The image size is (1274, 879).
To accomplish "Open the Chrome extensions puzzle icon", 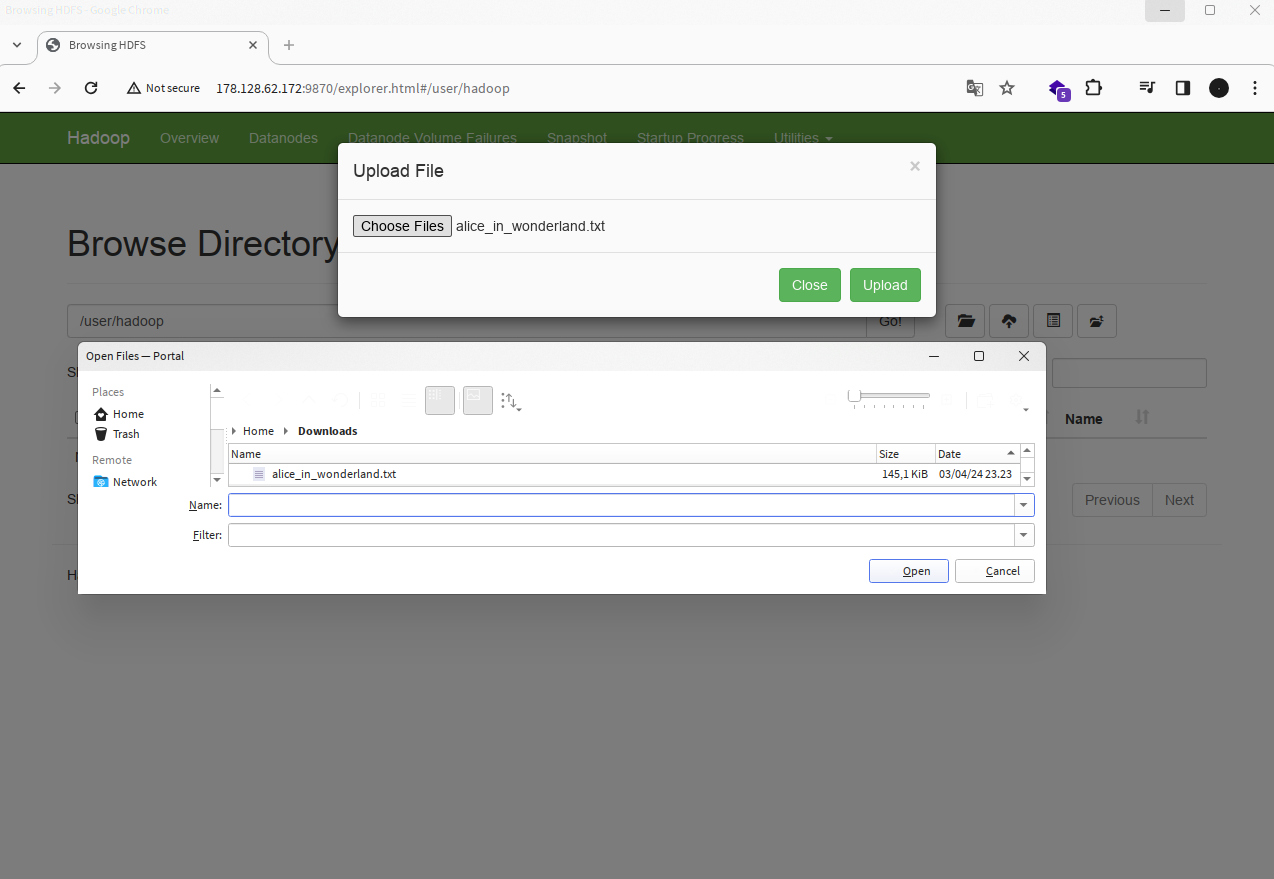I will pyautogui.click(x=1093, y=88).
